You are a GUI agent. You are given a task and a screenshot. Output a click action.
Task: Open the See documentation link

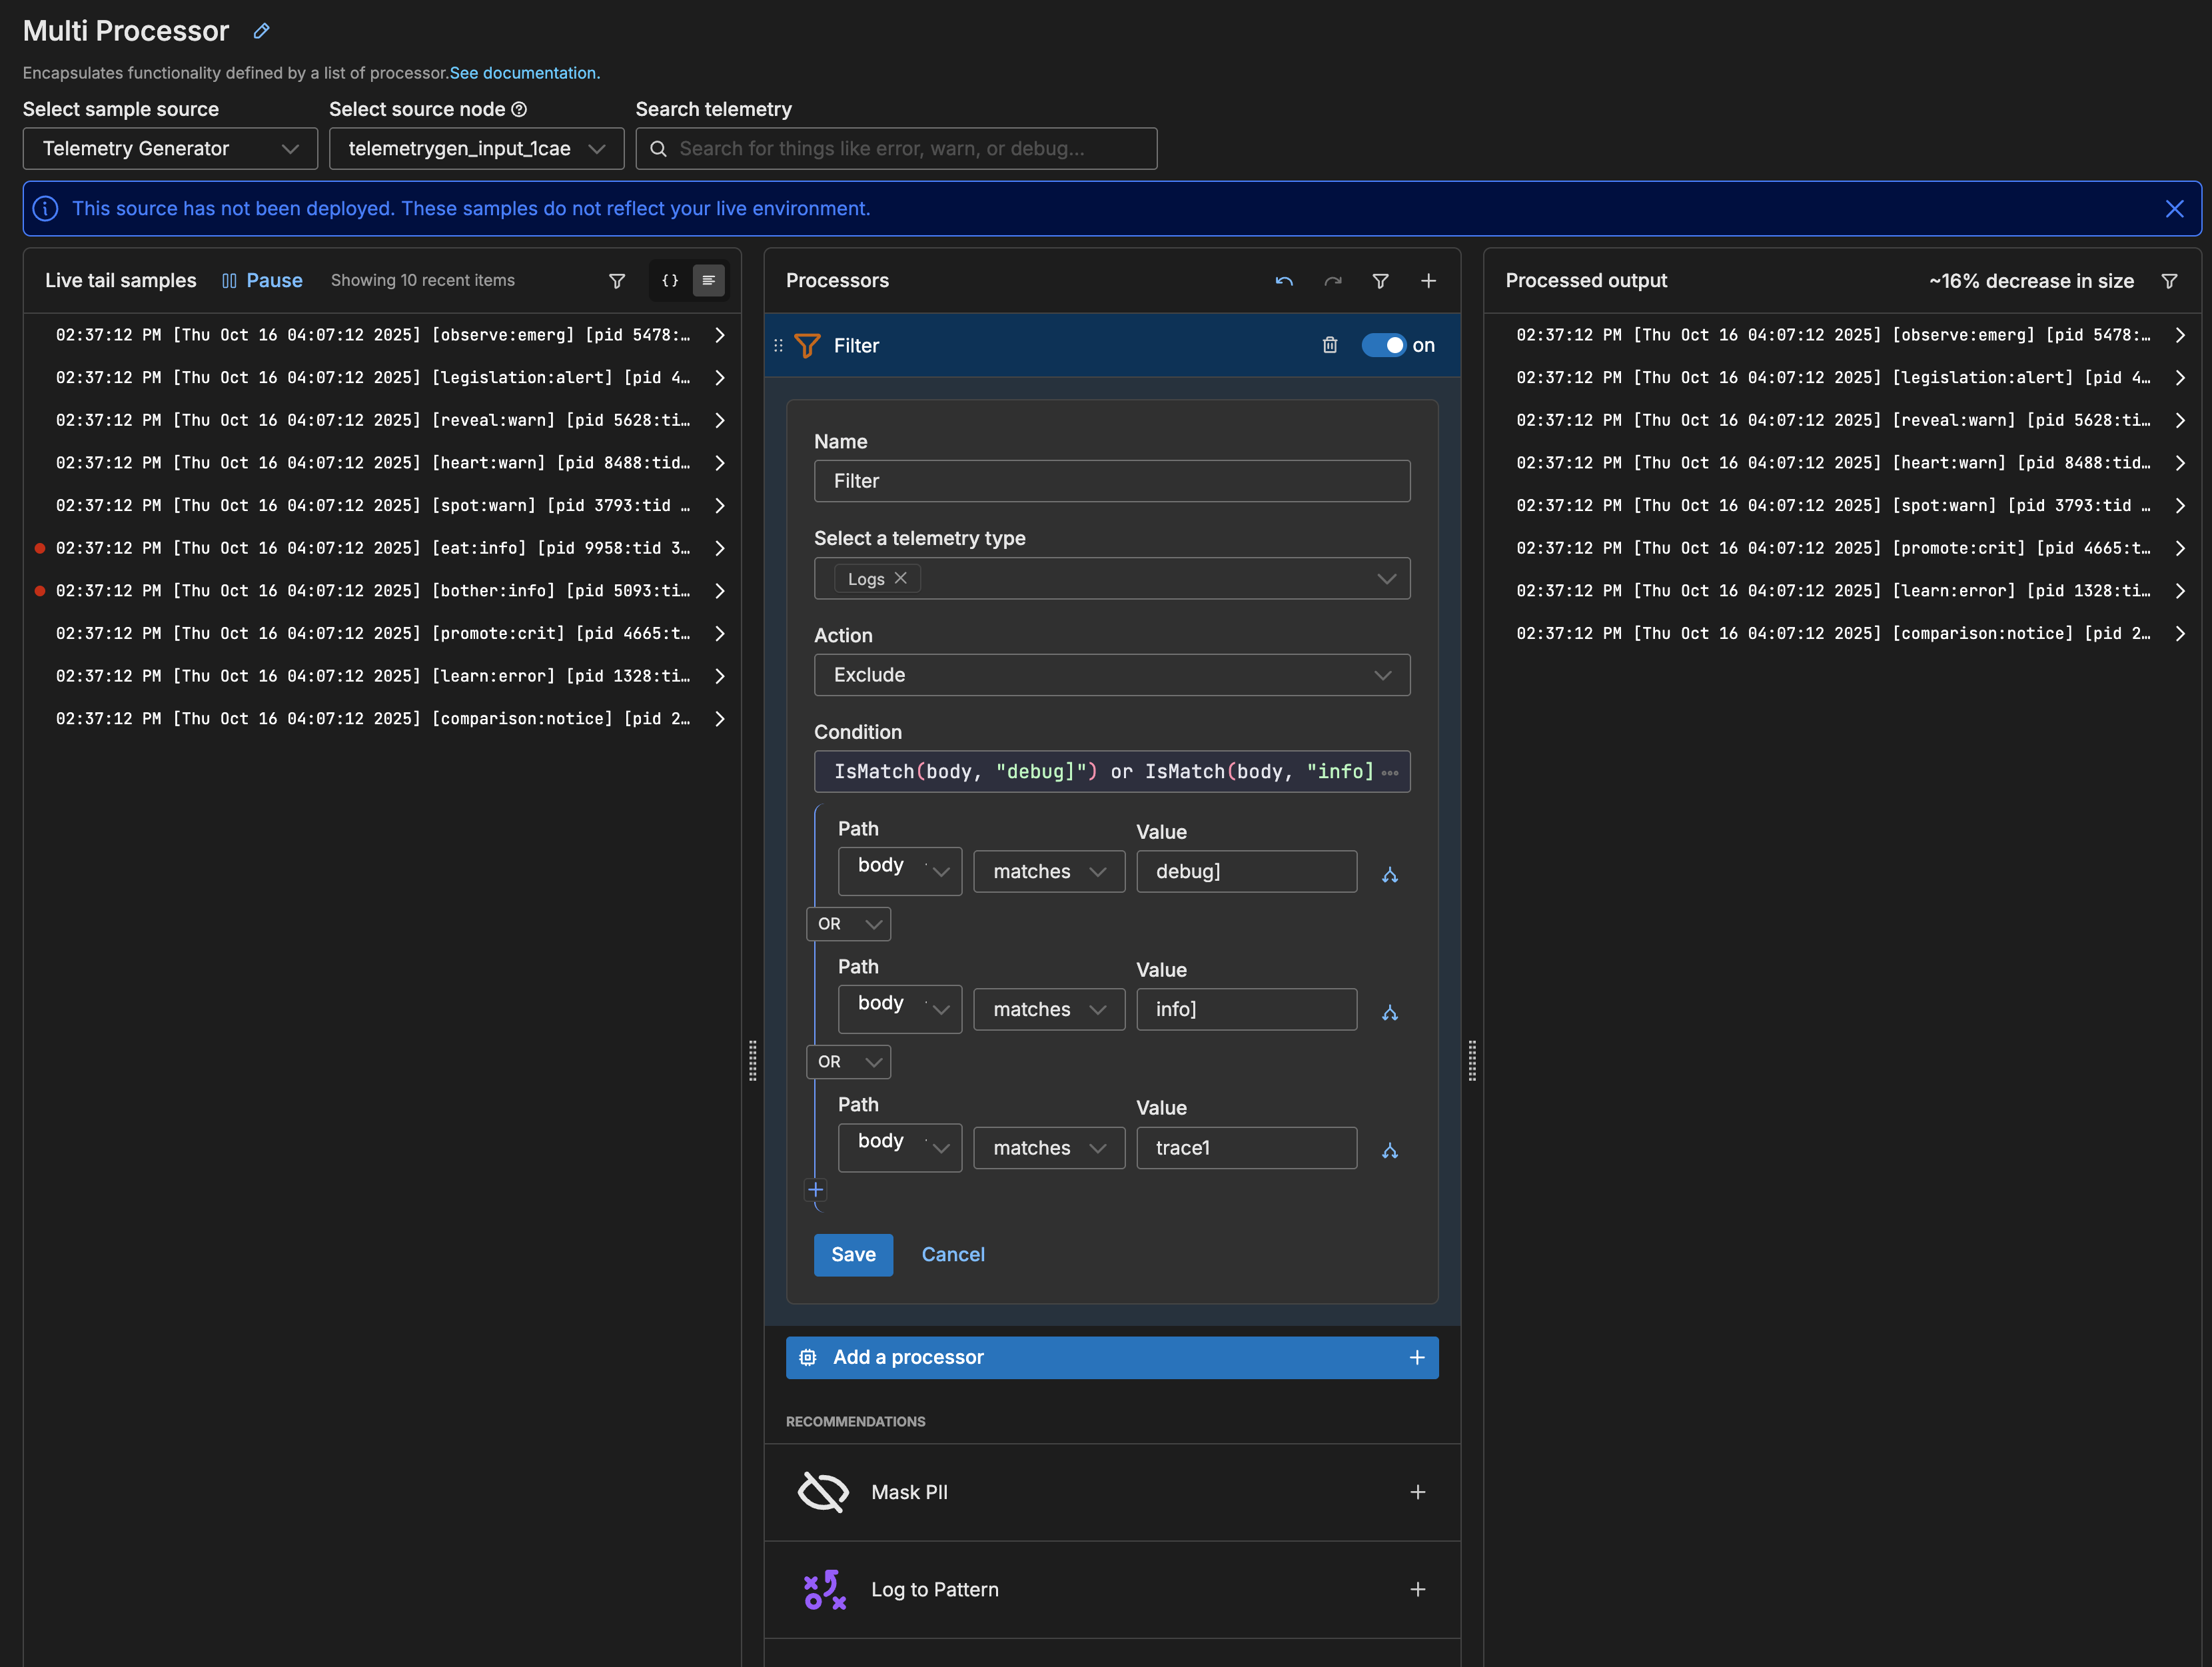click(x=524, y=73)
